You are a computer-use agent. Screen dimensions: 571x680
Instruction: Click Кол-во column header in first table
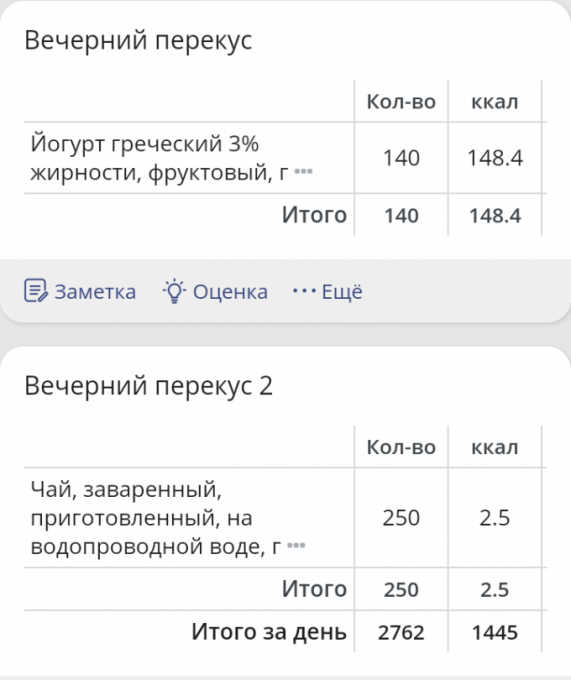401,102
